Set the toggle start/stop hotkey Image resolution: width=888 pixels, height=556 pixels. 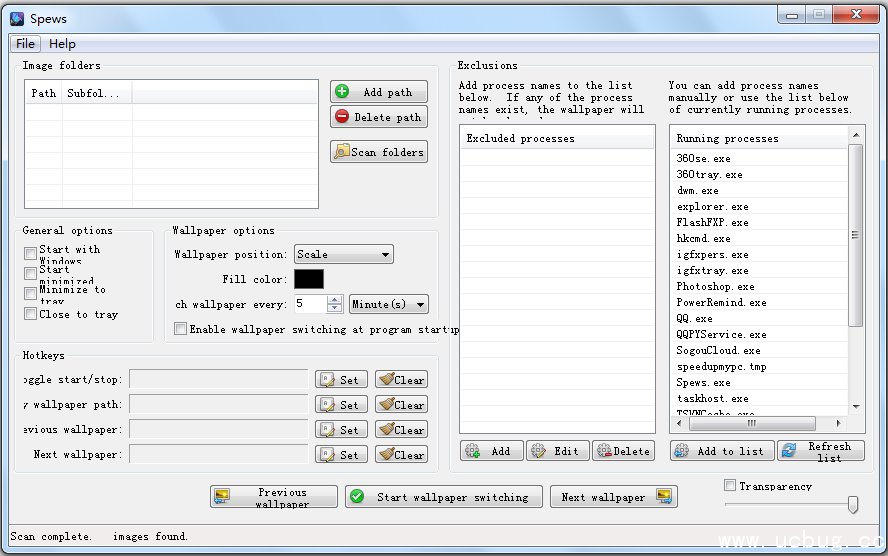tap(341, 379)
